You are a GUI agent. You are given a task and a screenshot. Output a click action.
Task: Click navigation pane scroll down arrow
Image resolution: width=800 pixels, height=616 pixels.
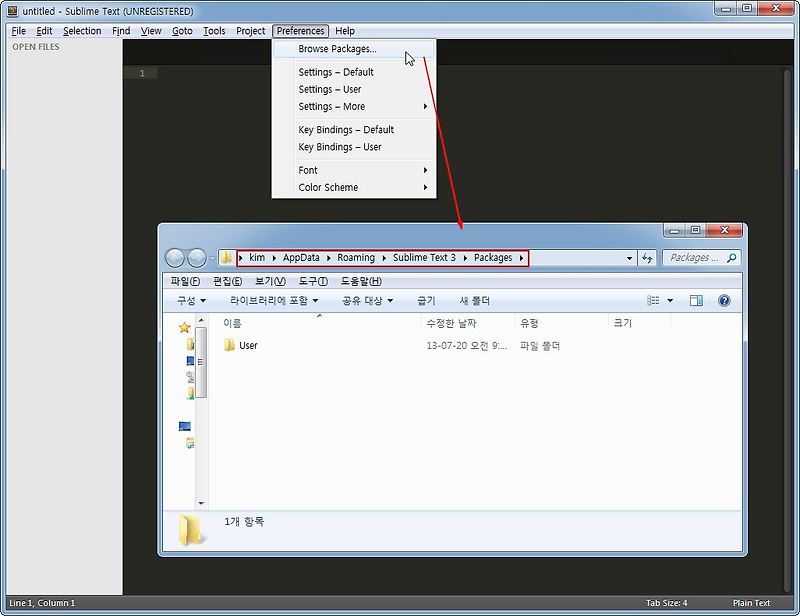pyautogui.click(x=201, y=503)
